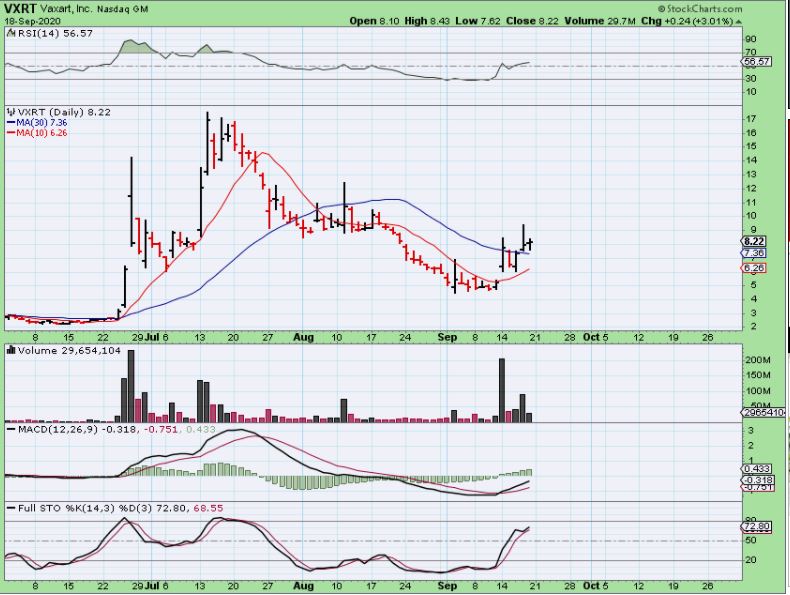
Task: Click the 200M label on volume axis
Action: click(x=758, y=360)
